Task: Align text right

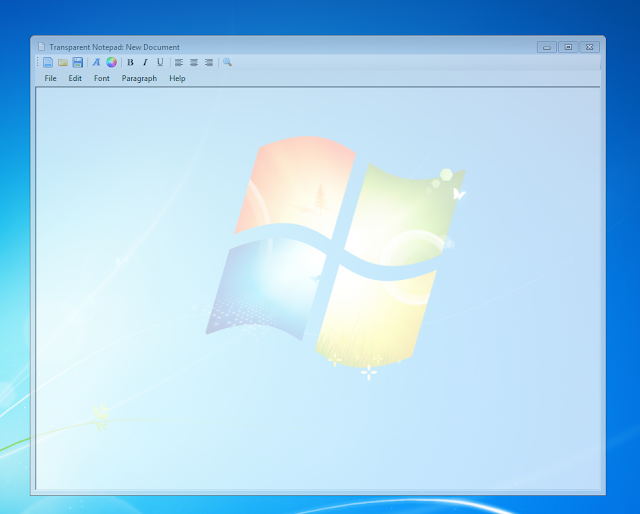Action: pos(209,62)
